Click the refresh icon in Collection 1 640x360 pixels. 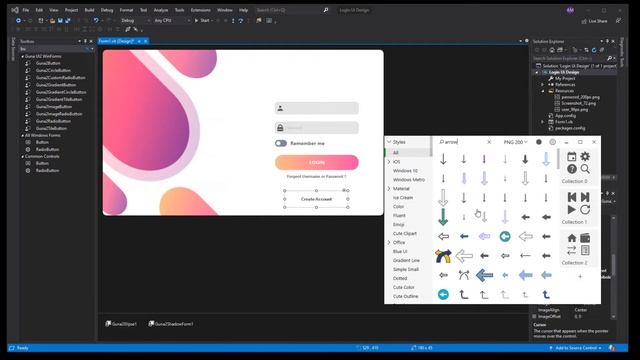585,209
